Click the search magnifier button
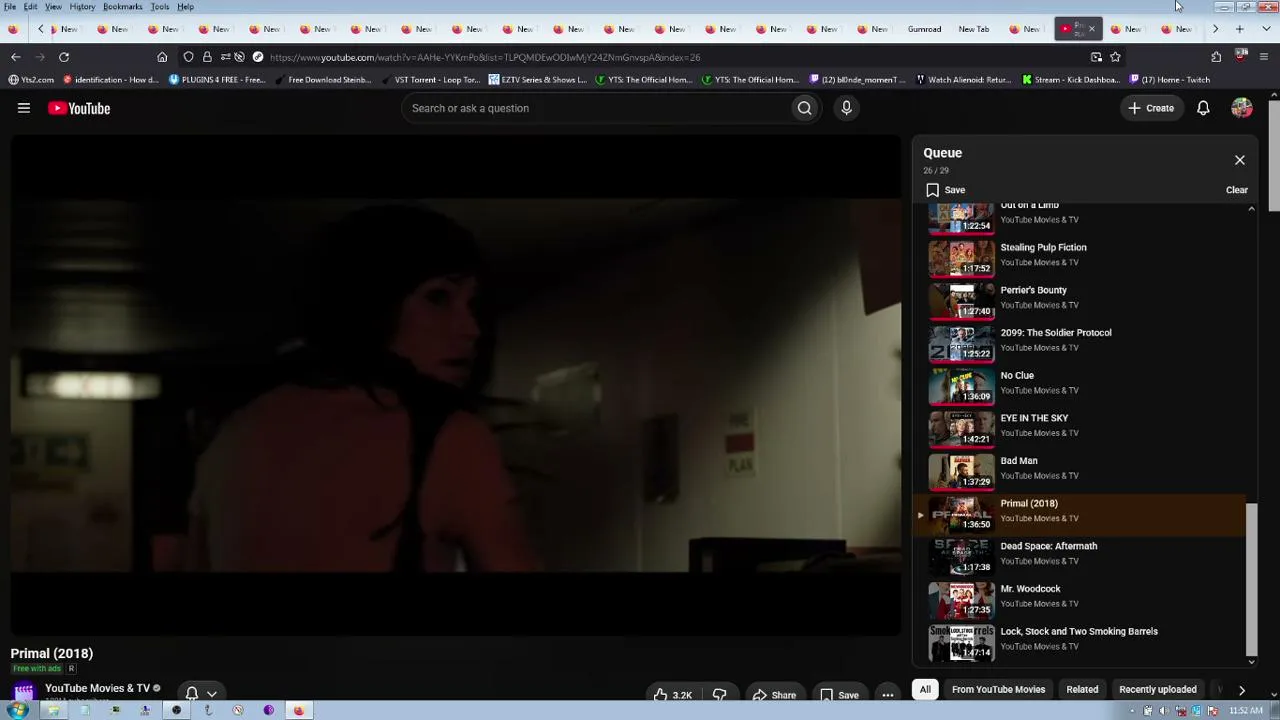The height and width of the screenshot is (720, 1280). pyautogui.click(x=804, y=108)
